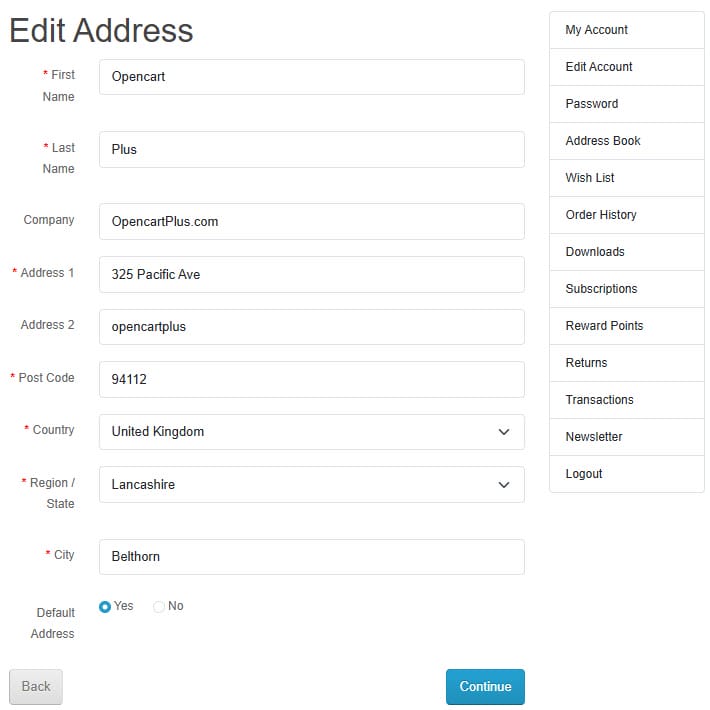Click the Company field containing OpencartPlus.com
Viewport: 710px width, 710px height.
312,221
